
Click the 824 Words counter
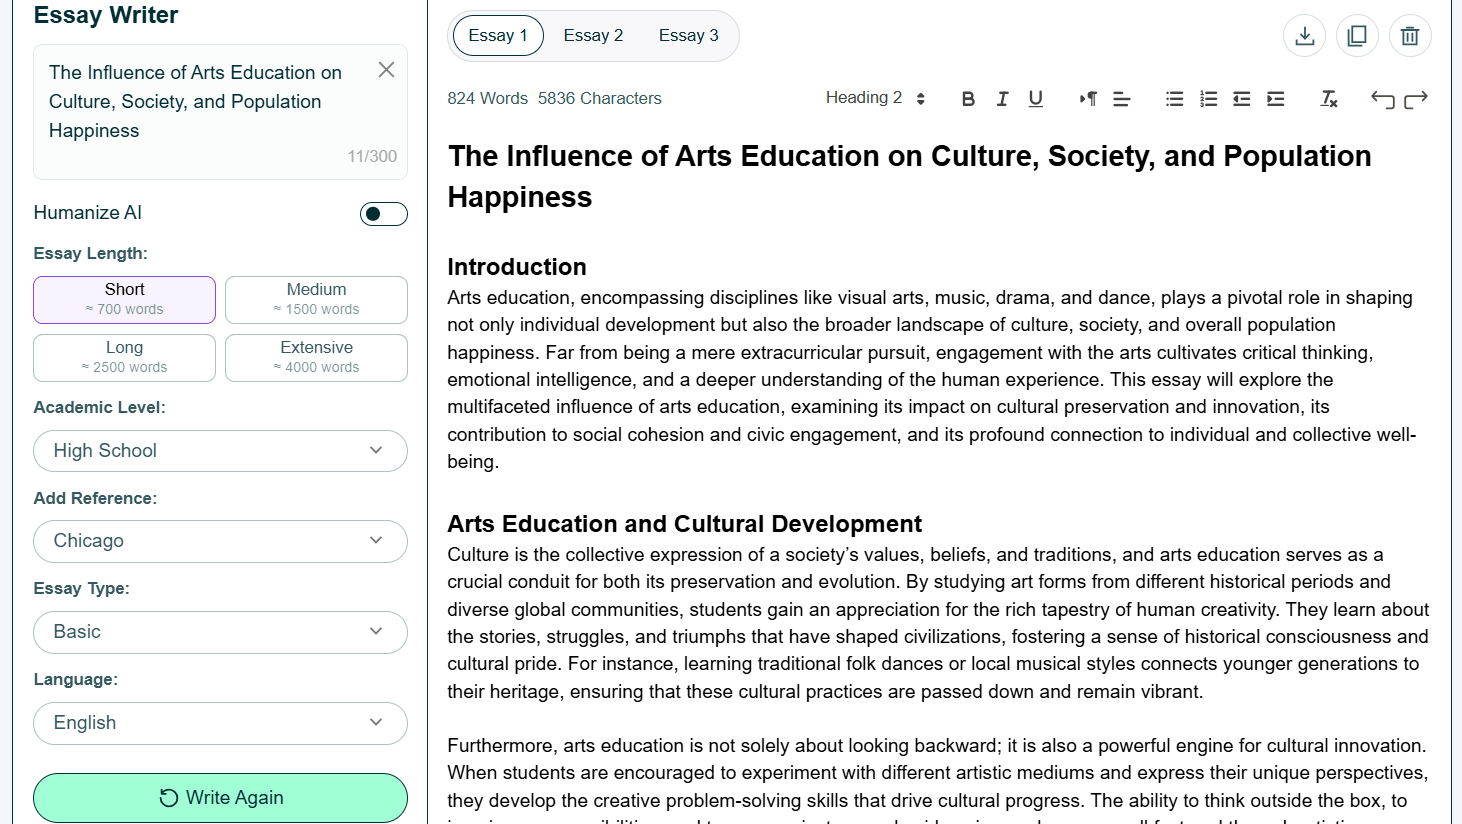(x=487, y=98)
